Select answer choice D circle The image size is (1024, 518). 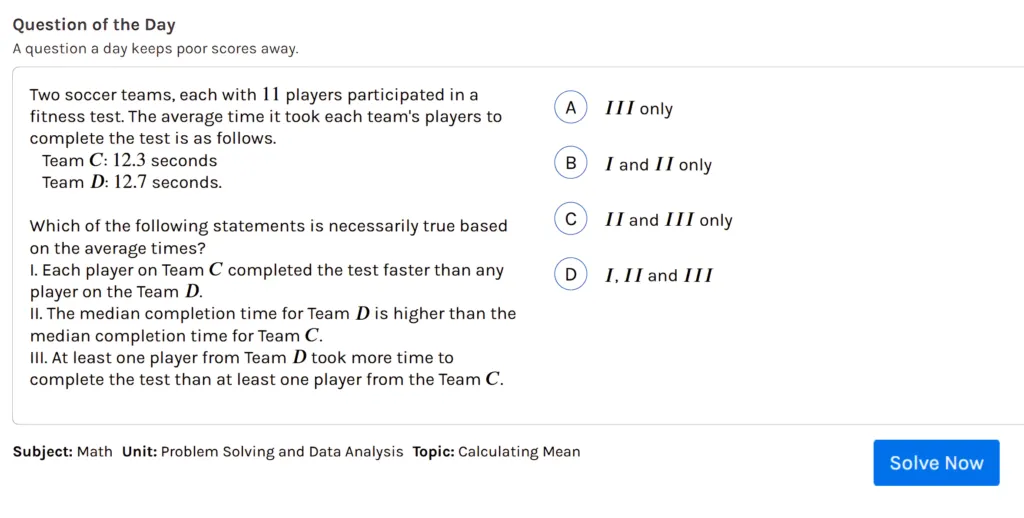pyautogui.click(x=570, y=275)
